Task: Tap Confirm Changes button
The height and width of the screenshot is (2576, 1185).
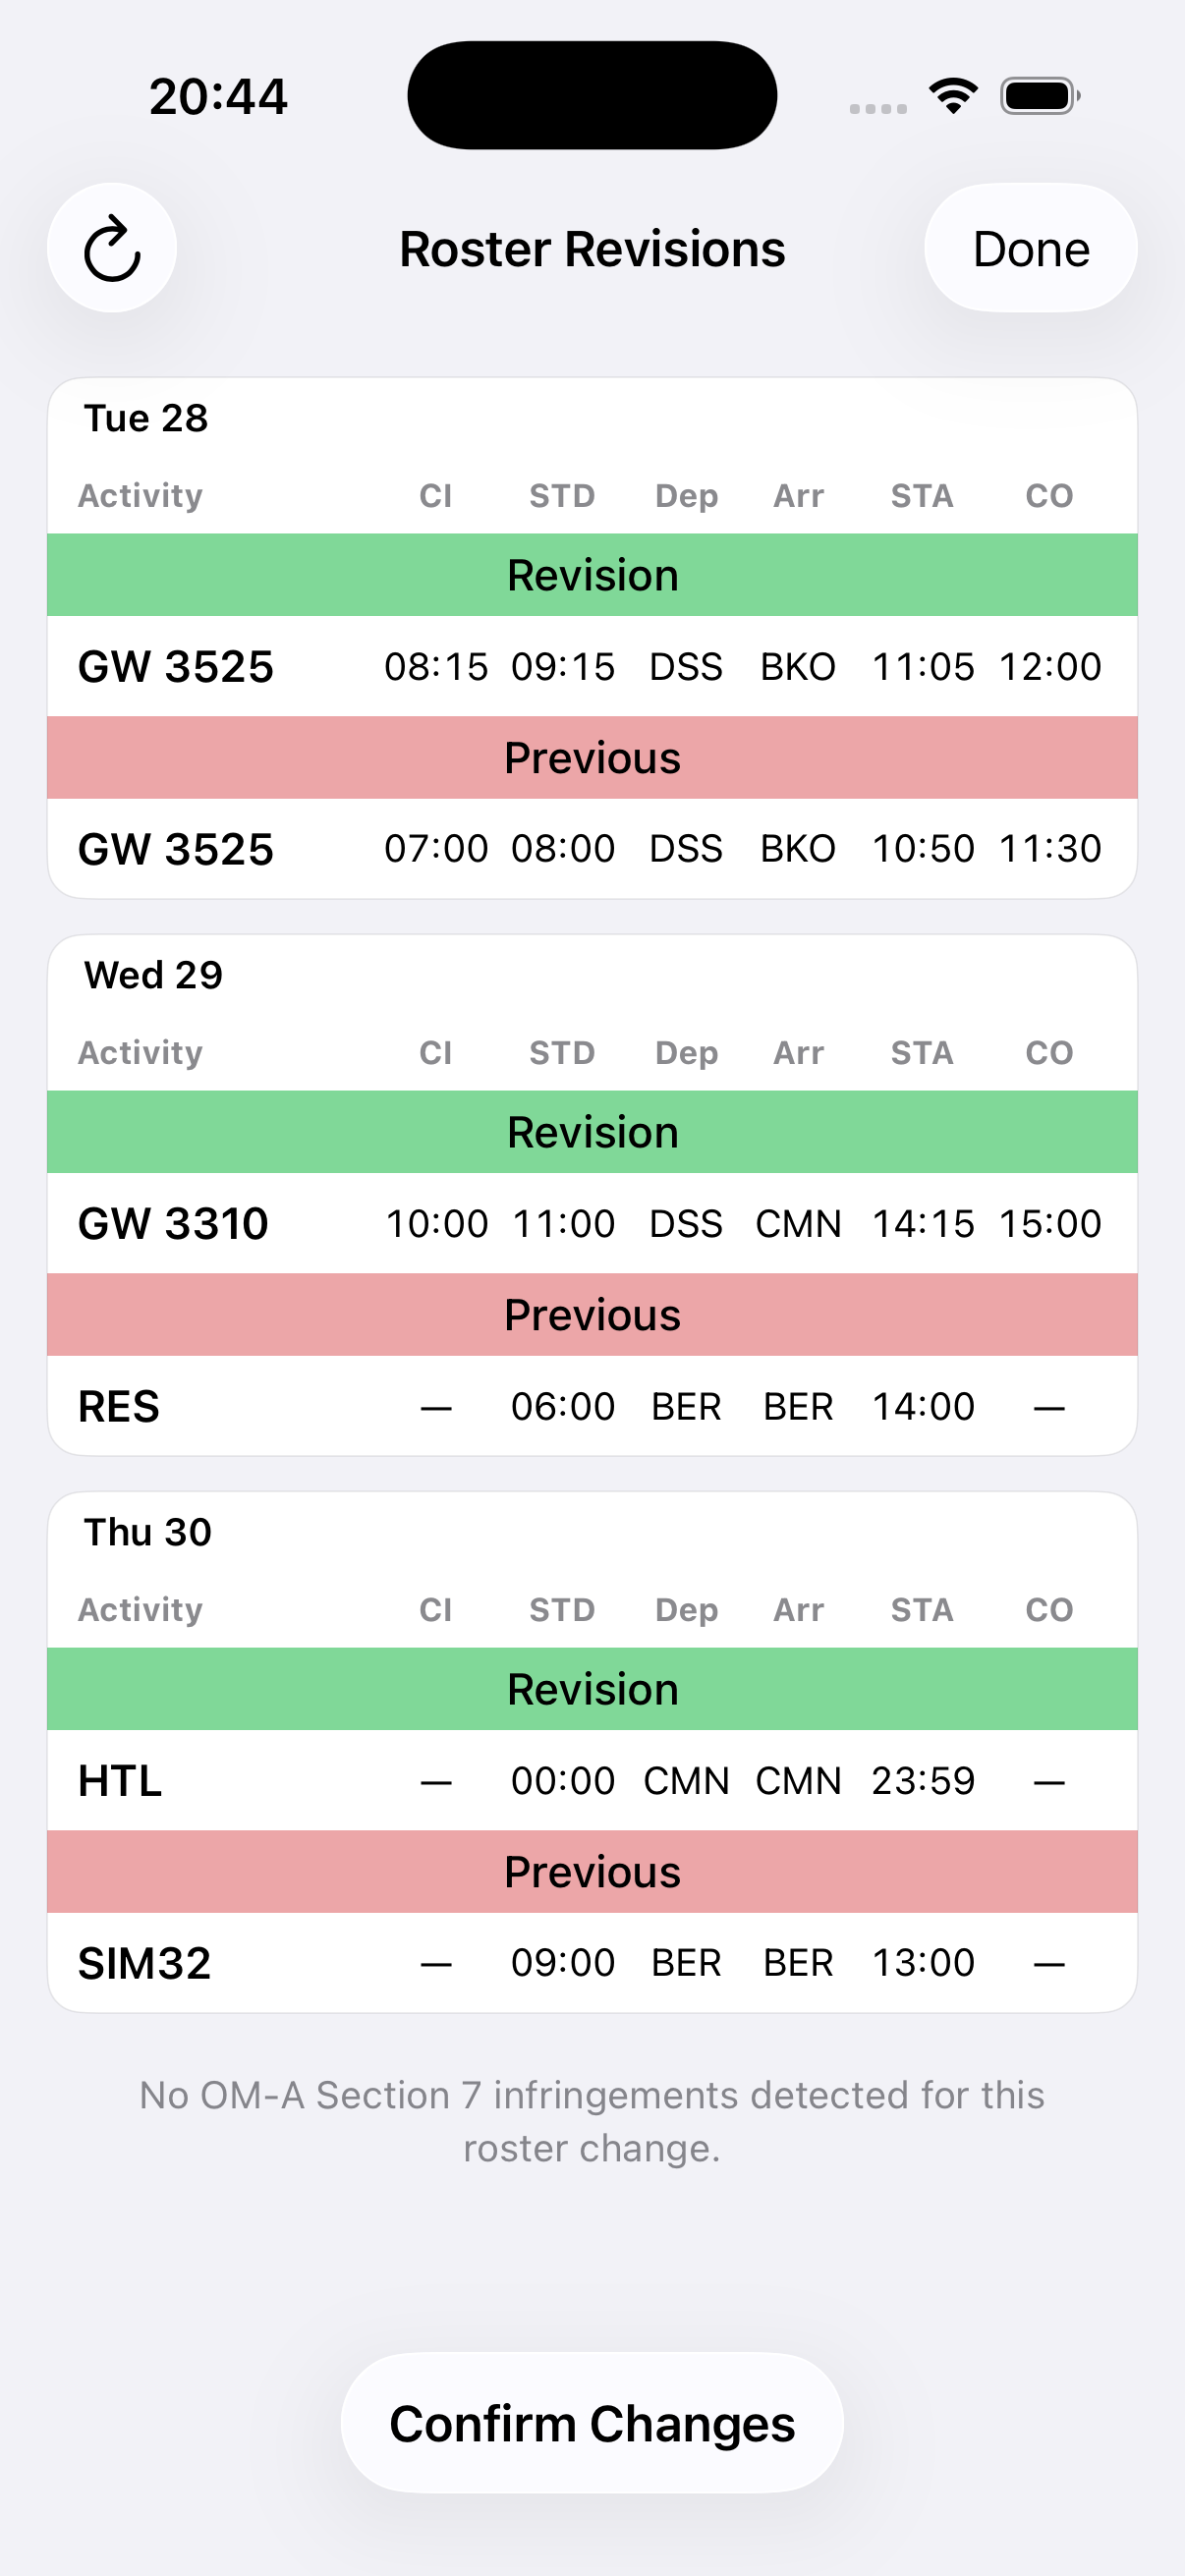Action: (x=592, y=2423)
